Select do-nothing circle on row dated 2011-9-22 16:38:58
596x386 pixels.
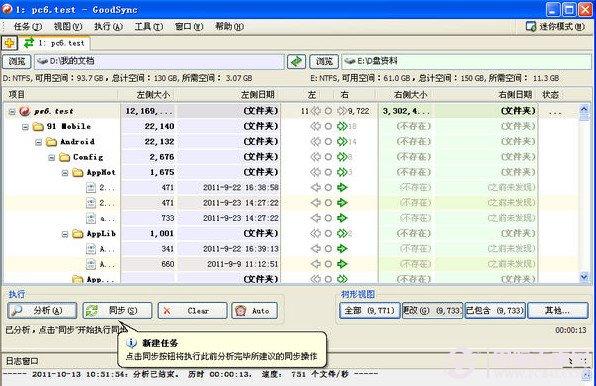(x=328, y=187)
